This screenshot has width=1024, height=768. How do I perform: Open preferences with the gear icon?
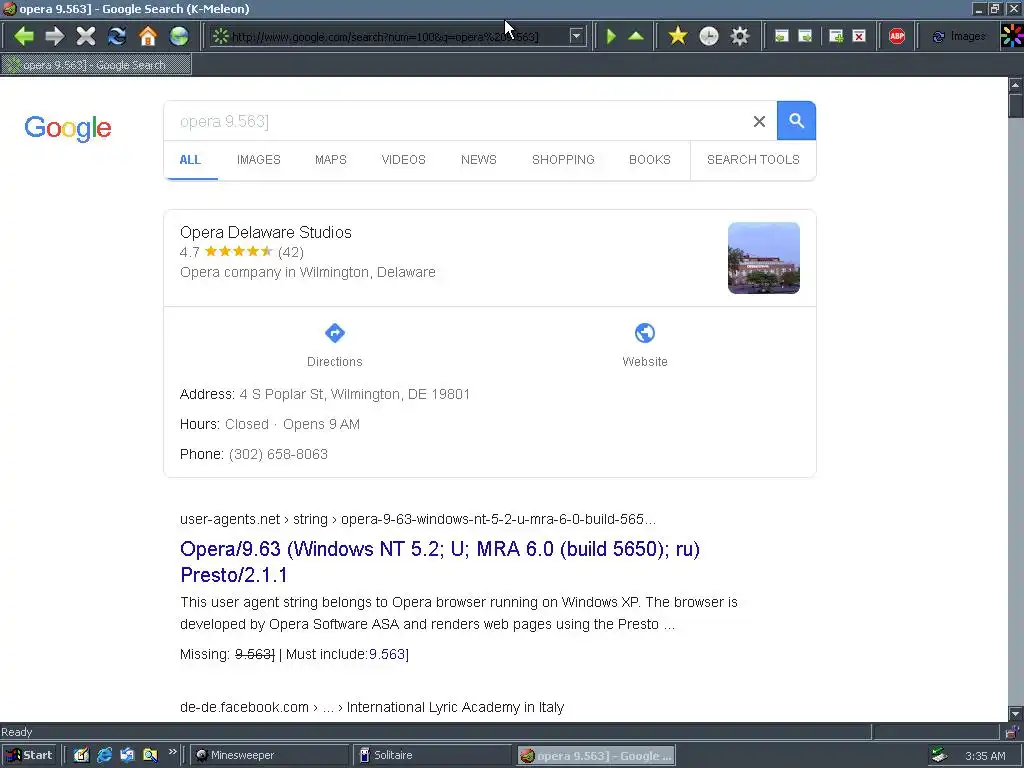tap(739, 36)
